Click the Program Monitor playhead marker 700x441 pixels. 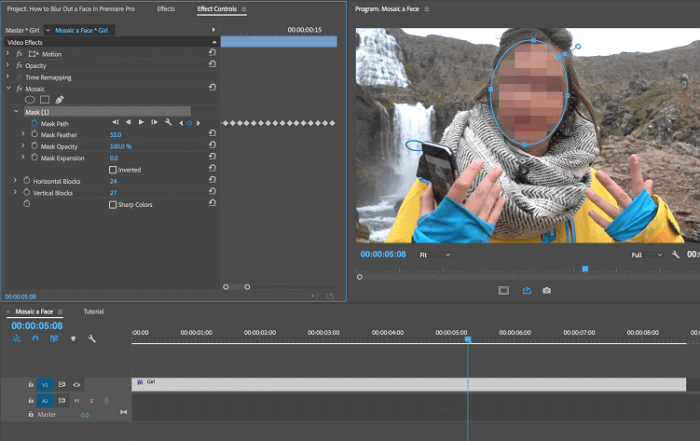[x=584, y=268]
